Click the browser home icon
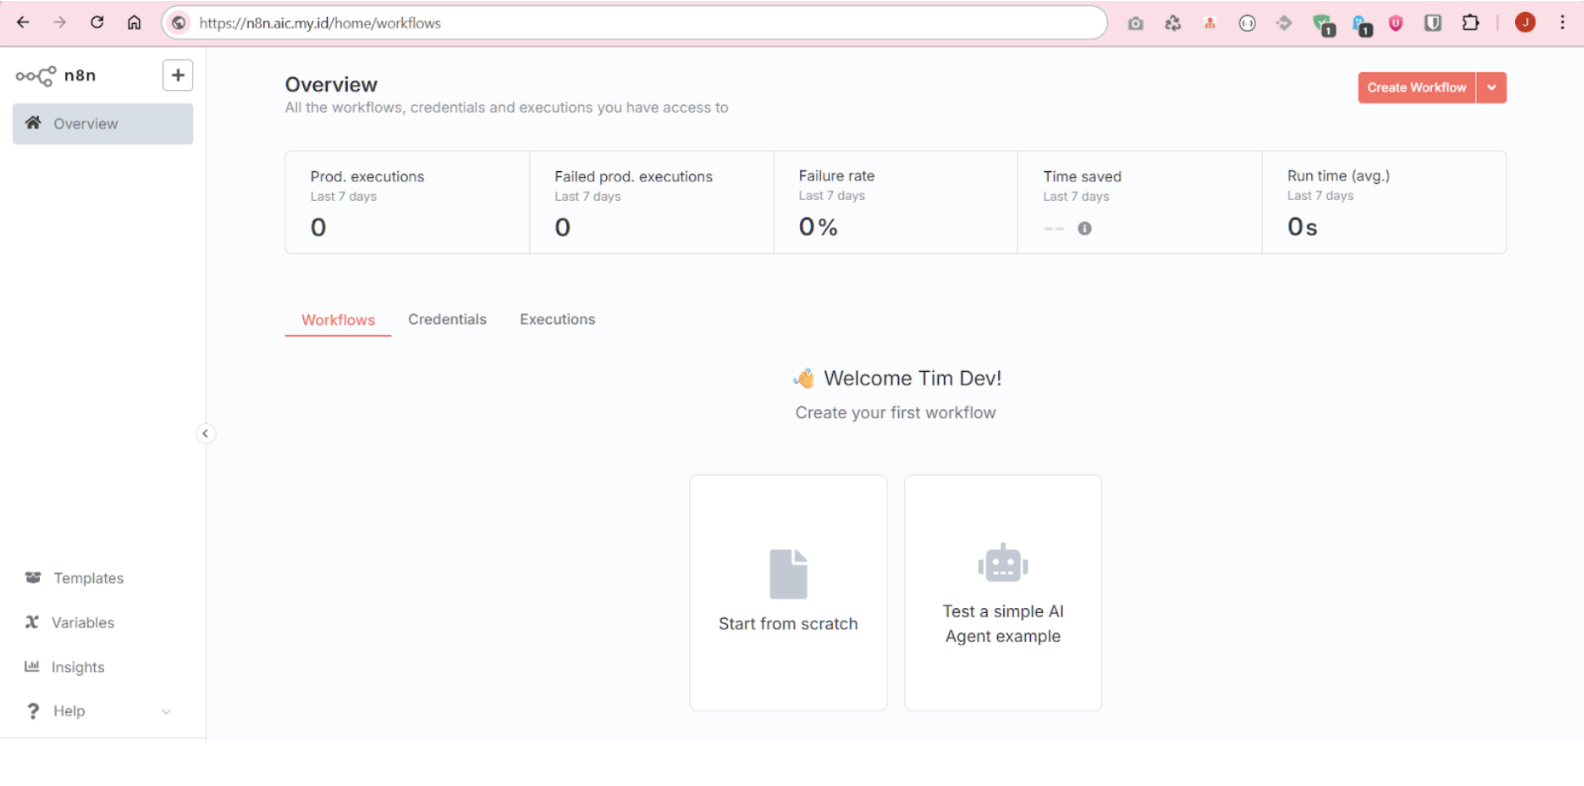Viewport: 1584px width, 786px height. (x=134, y=22)
